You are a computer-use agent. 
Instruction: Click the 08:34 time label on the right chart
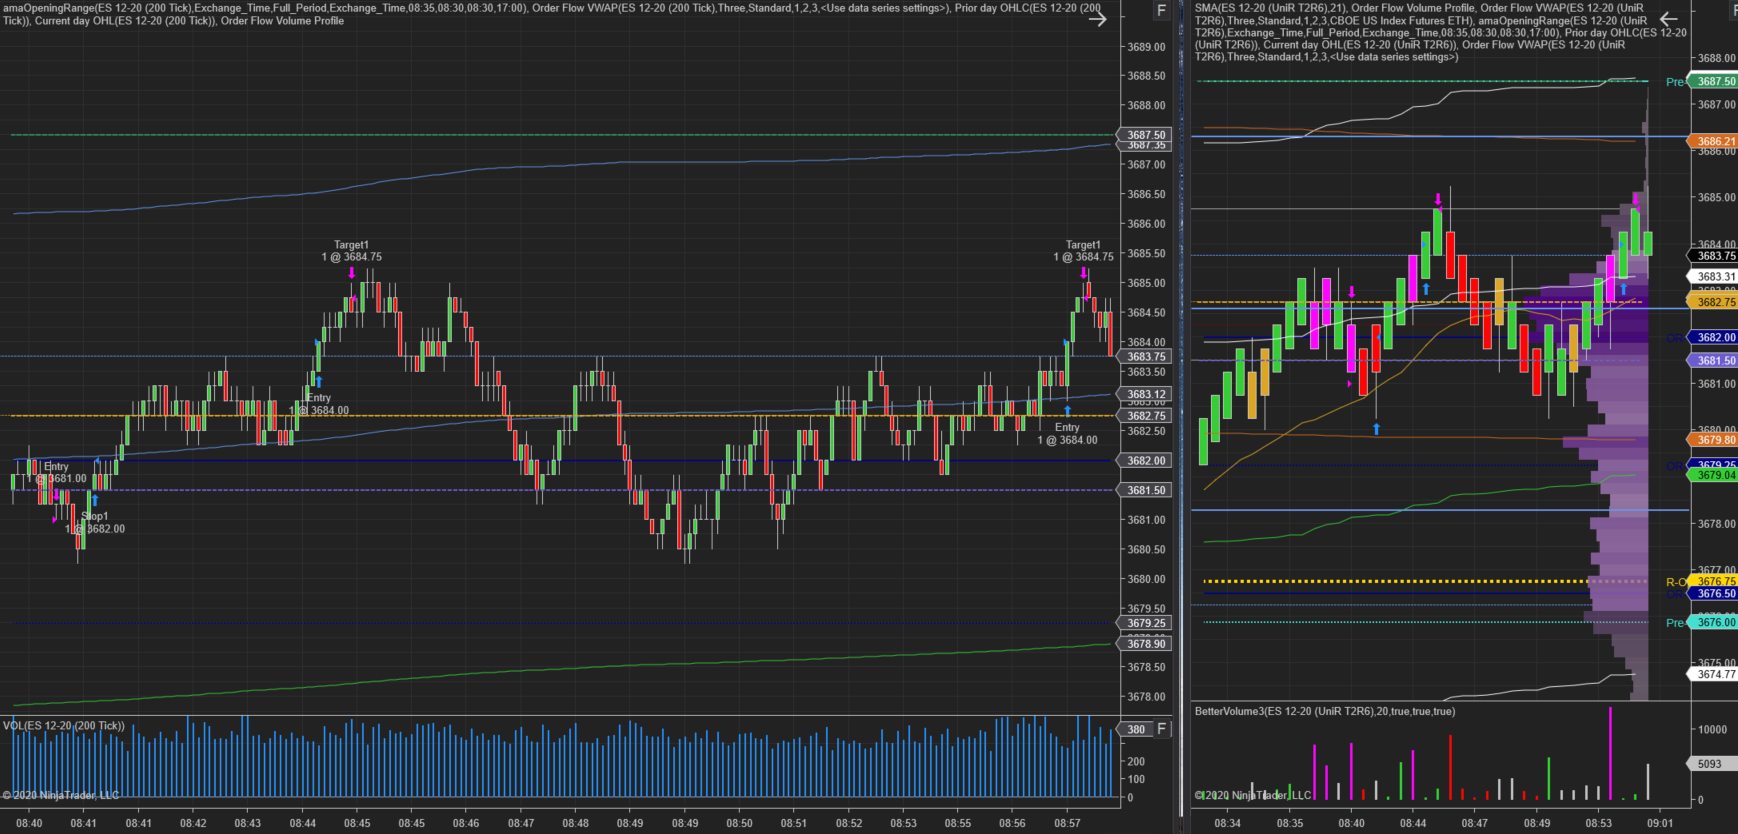pyautogui.click(x=1228, y=824)
